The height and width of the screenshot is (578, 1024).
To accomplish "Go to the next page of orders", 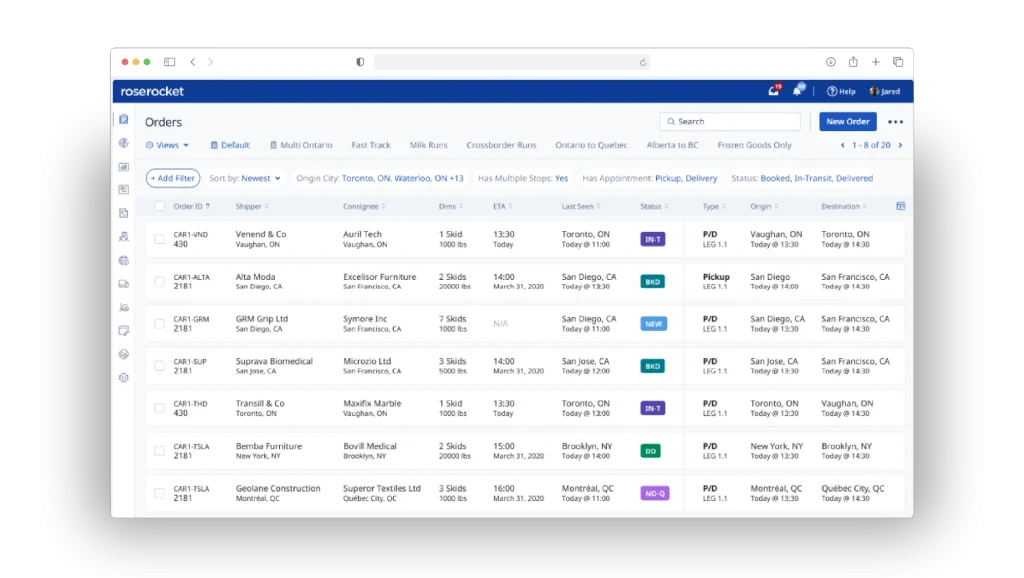I will point(901,145).
